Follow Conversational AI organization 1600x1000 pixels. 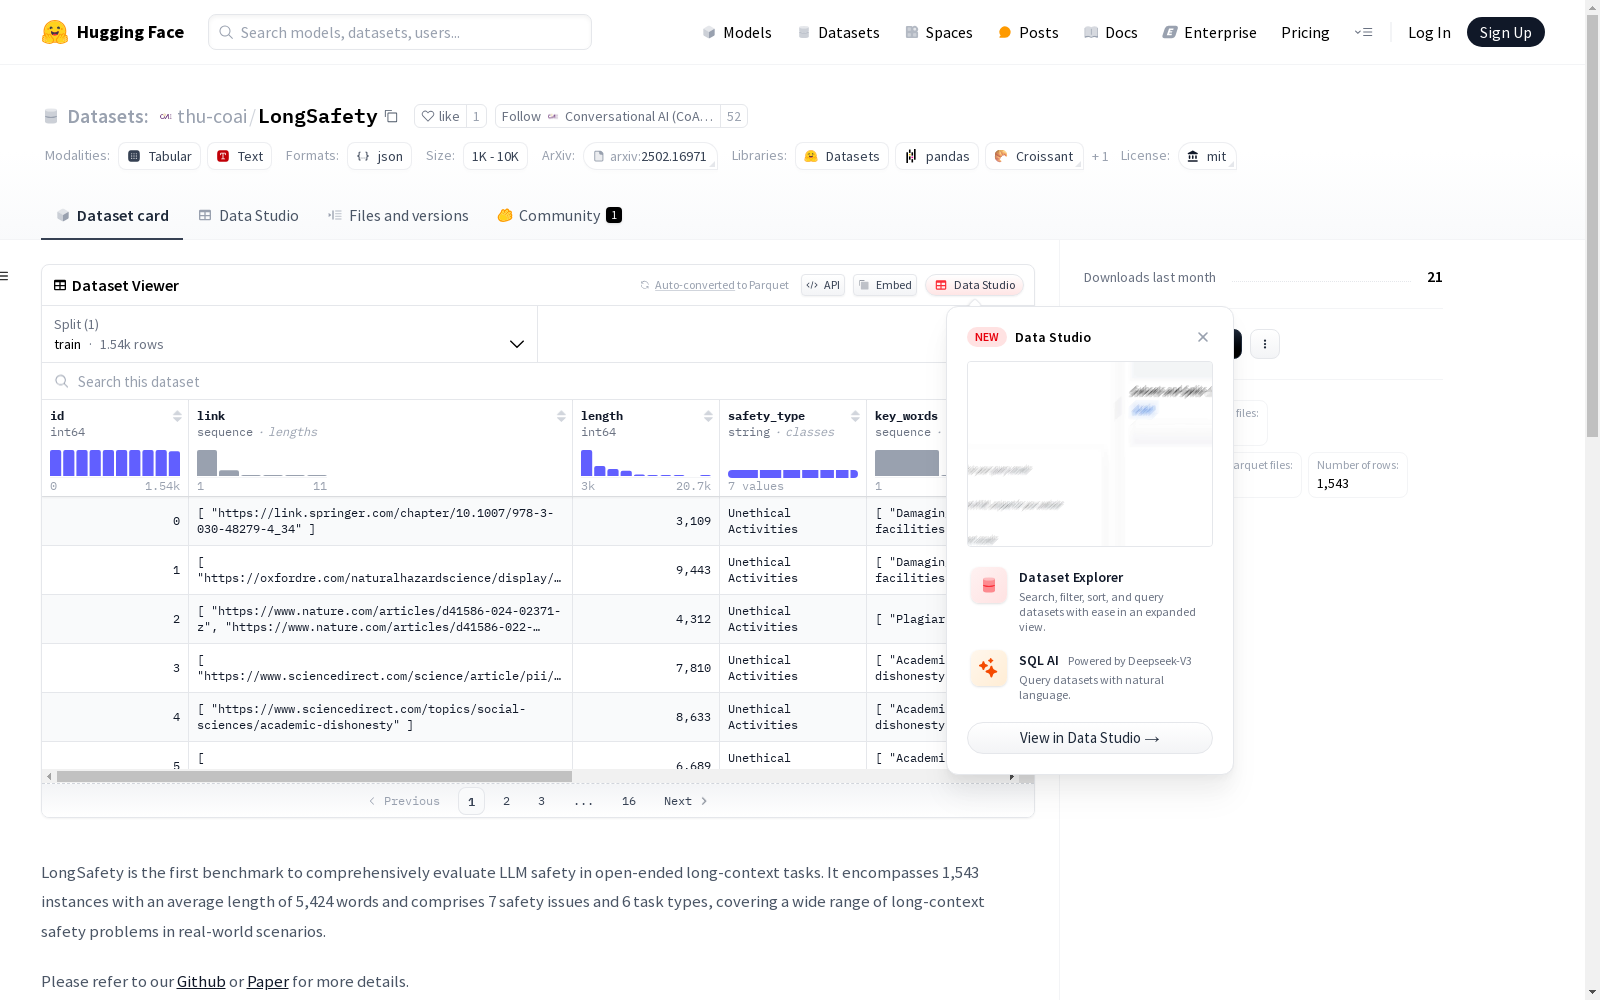[608, 116]
